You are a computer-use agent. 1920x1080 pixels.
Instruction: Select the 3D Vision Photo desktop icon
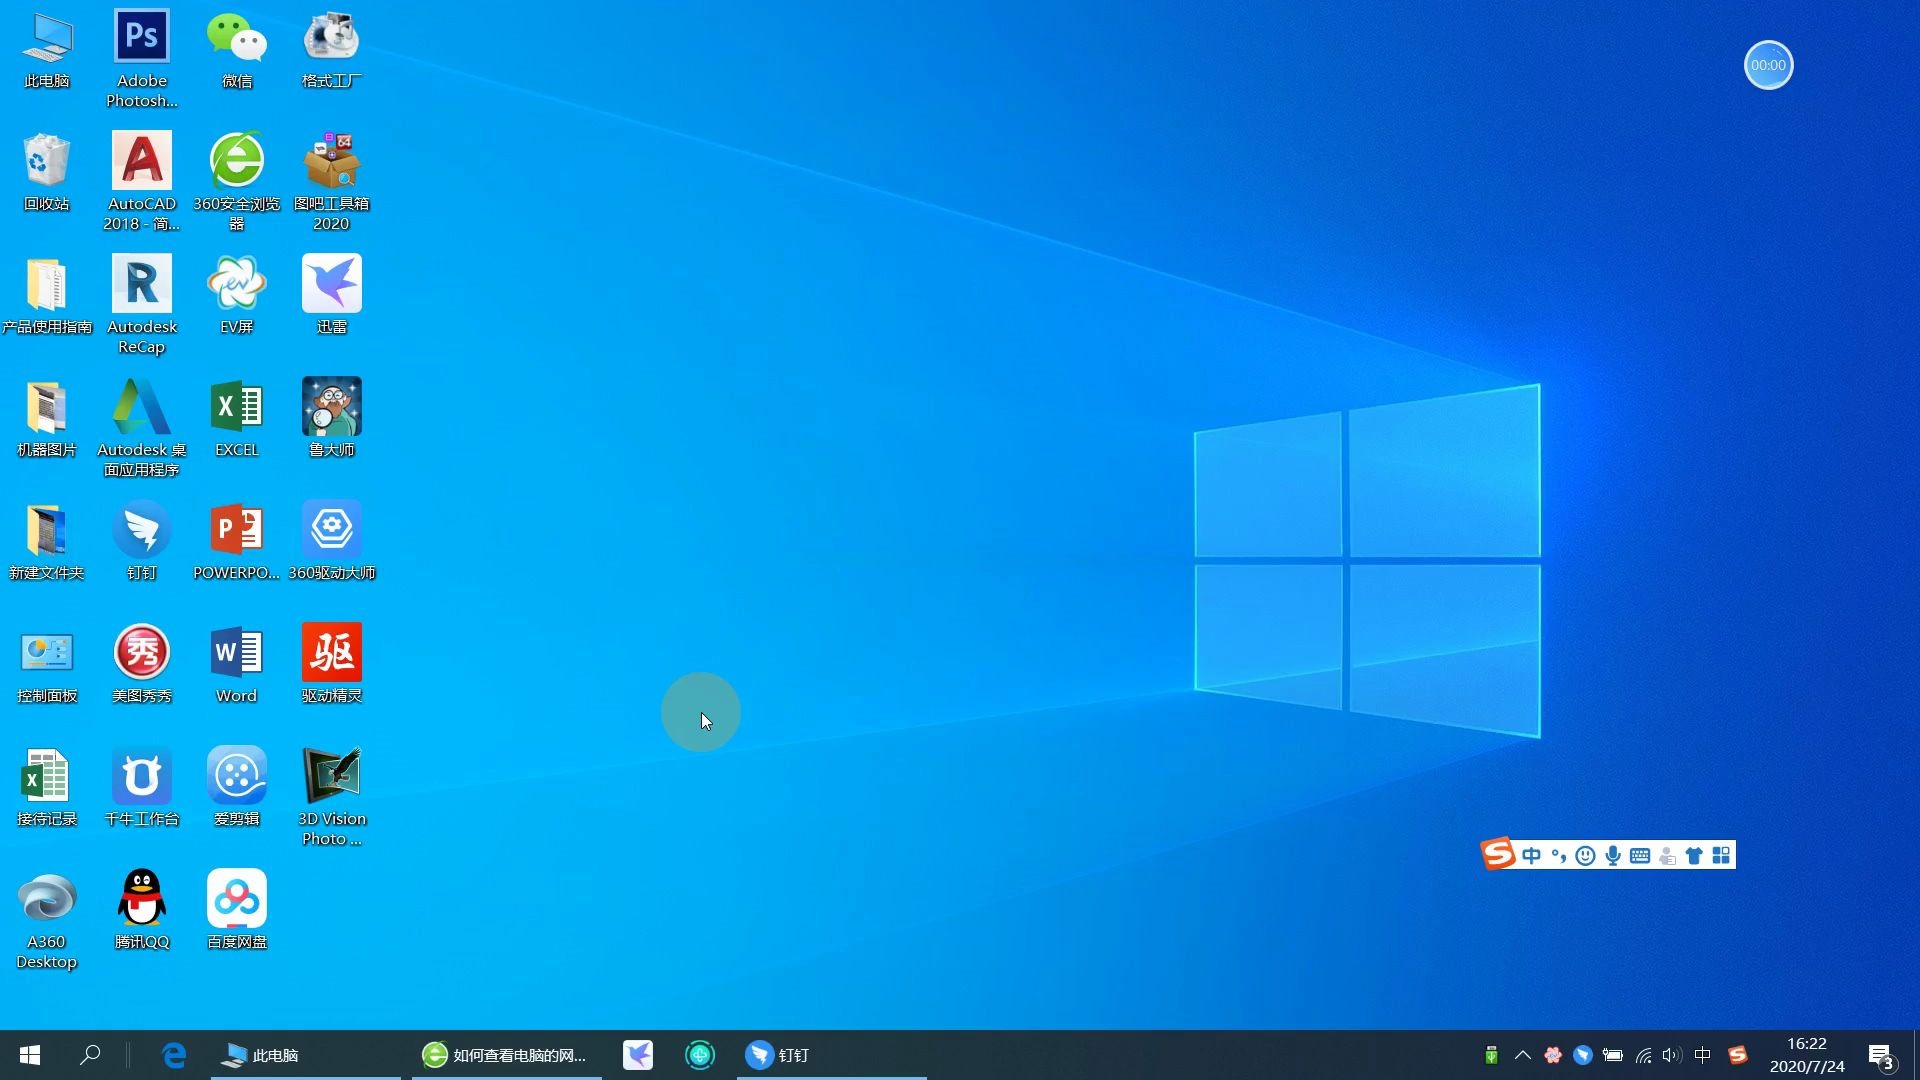(x=332, y=797)
